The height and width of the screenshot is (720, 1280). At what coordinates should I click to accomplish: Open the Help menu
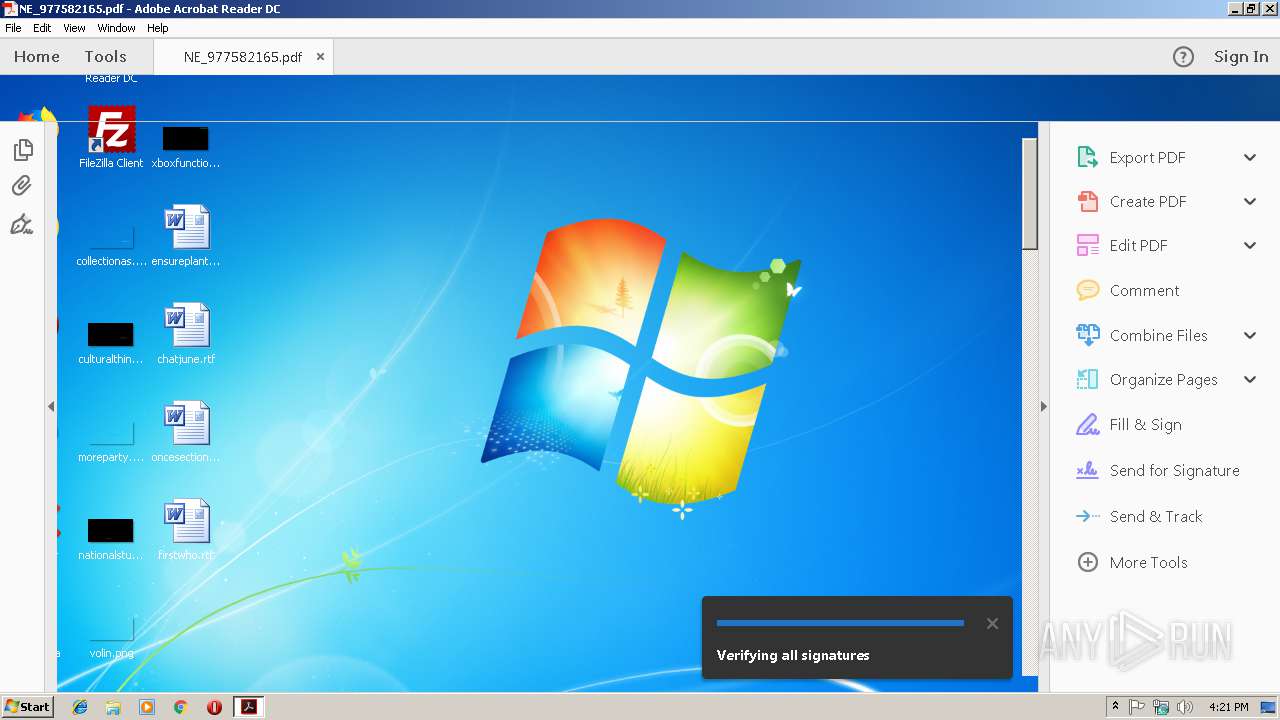point(158,28)
